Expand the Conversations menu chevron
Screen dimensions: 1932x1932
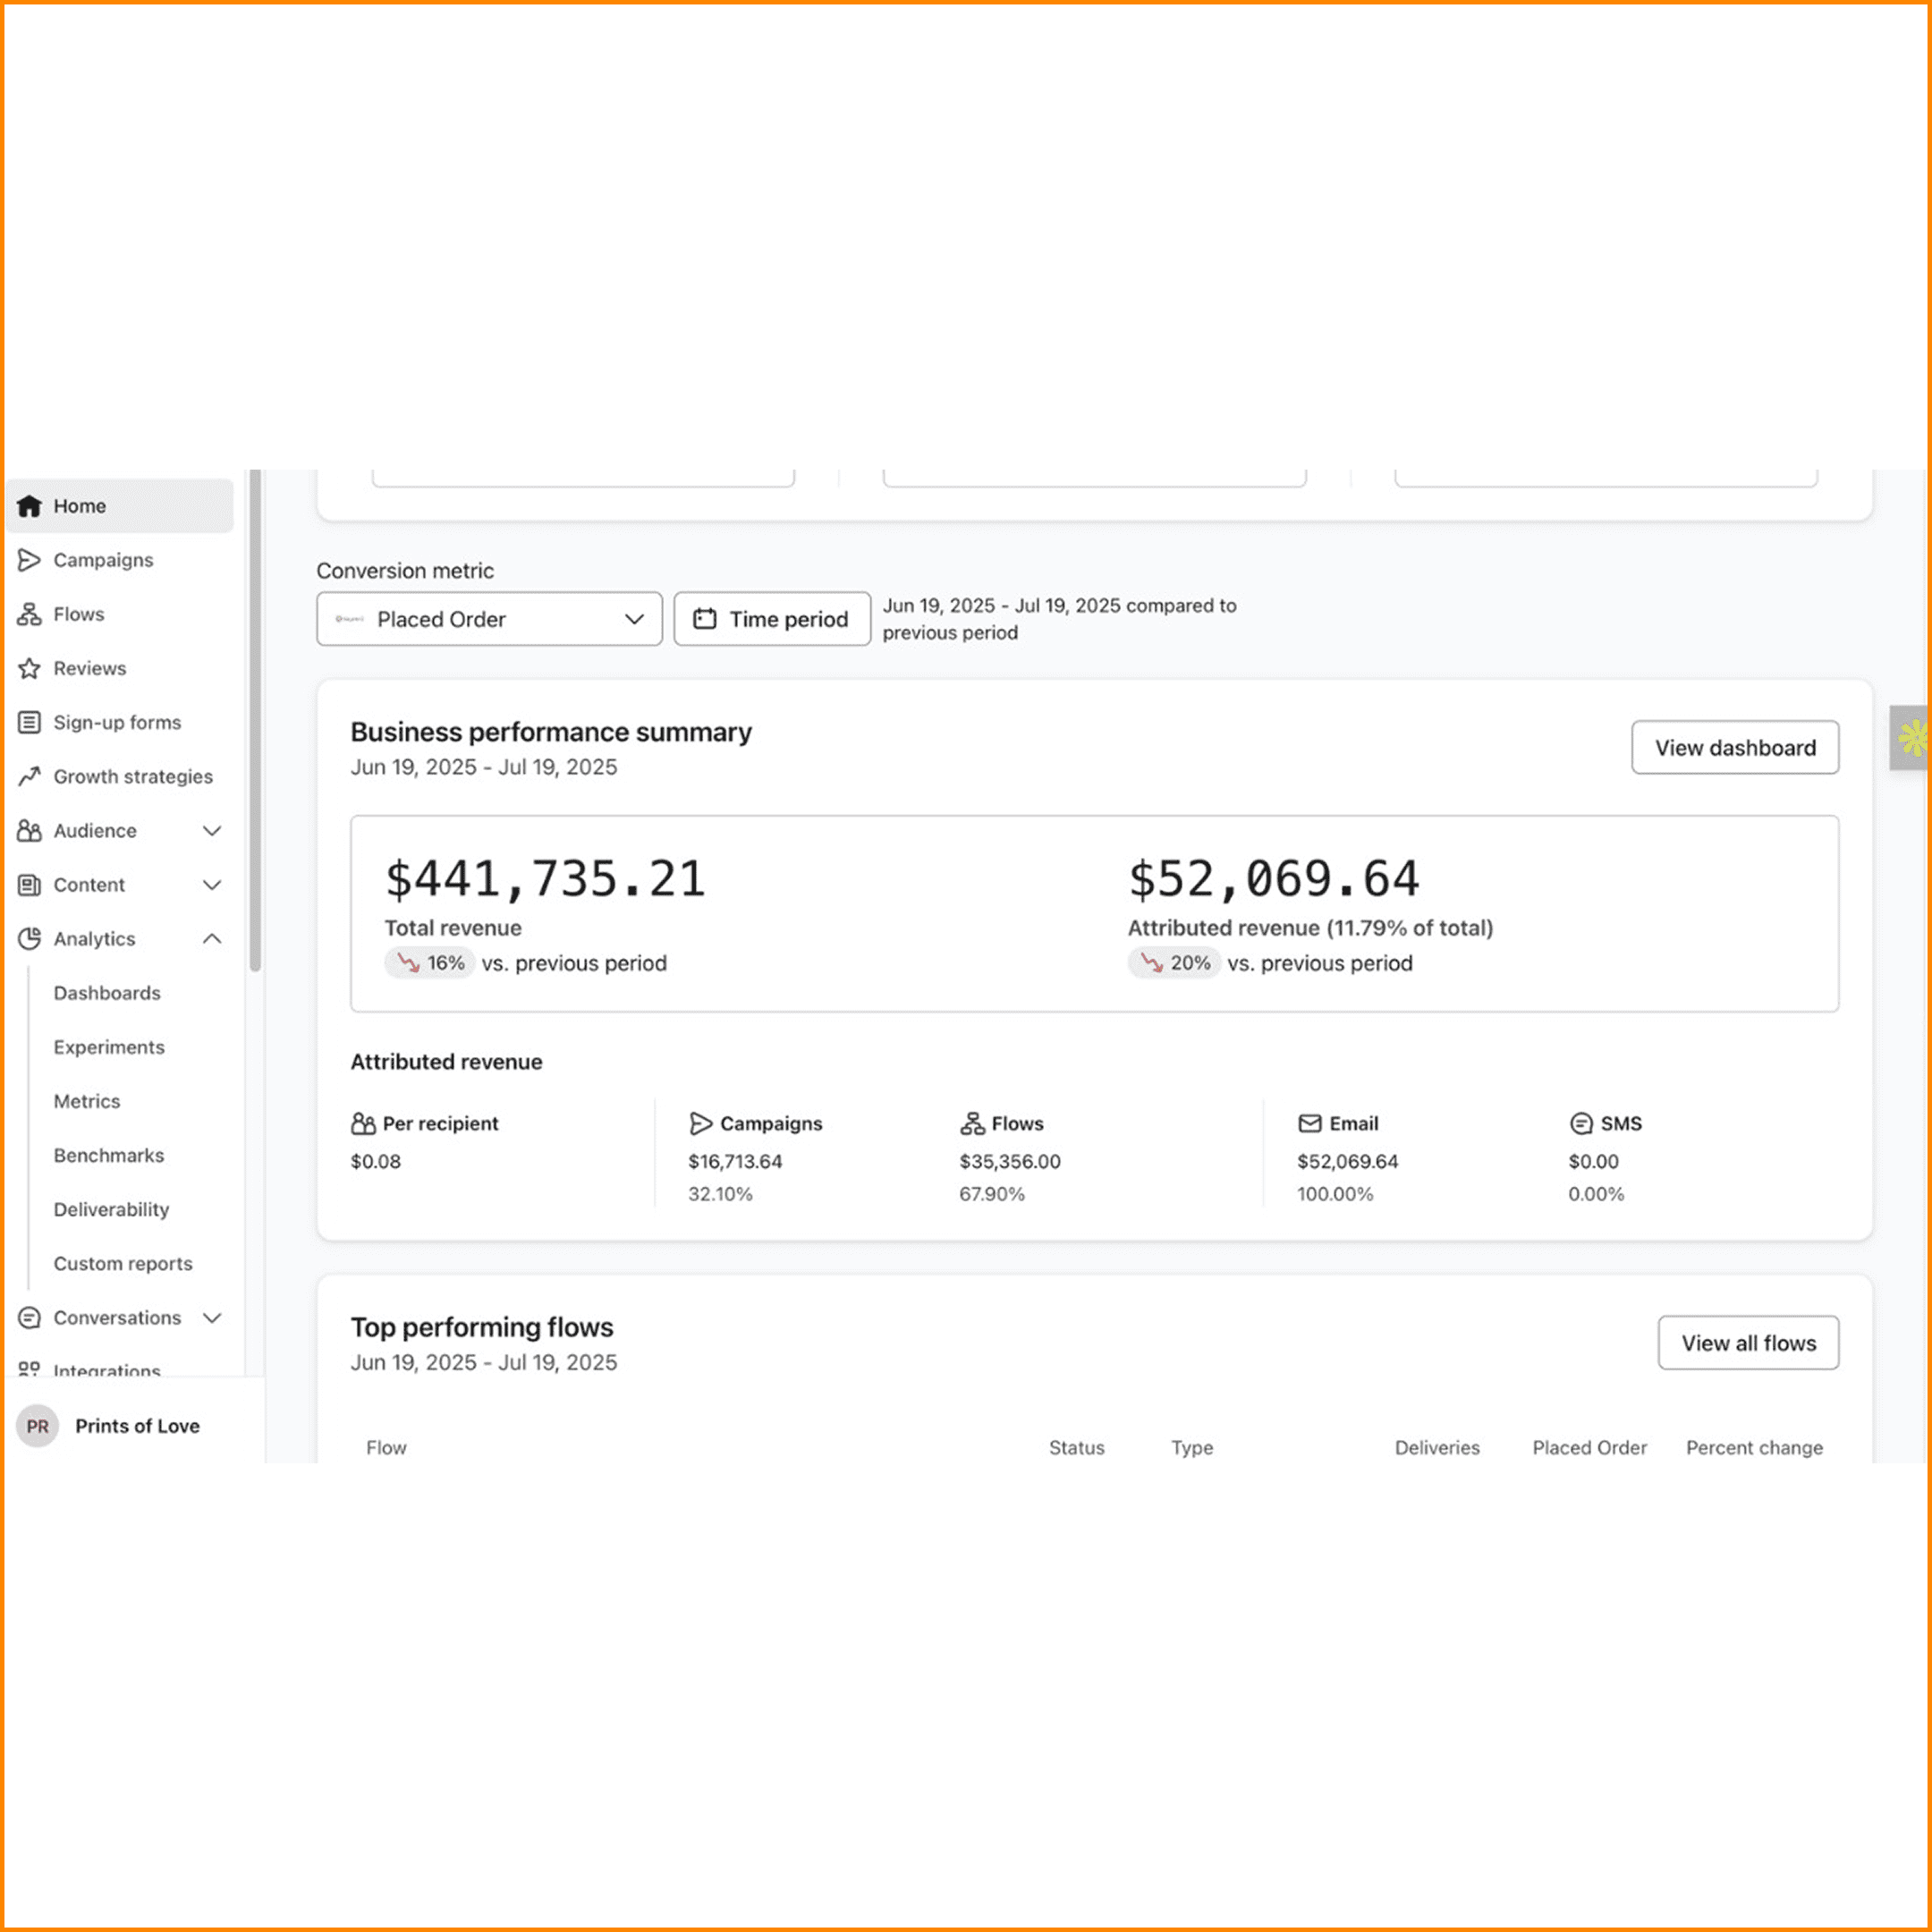pos(212,1318)
